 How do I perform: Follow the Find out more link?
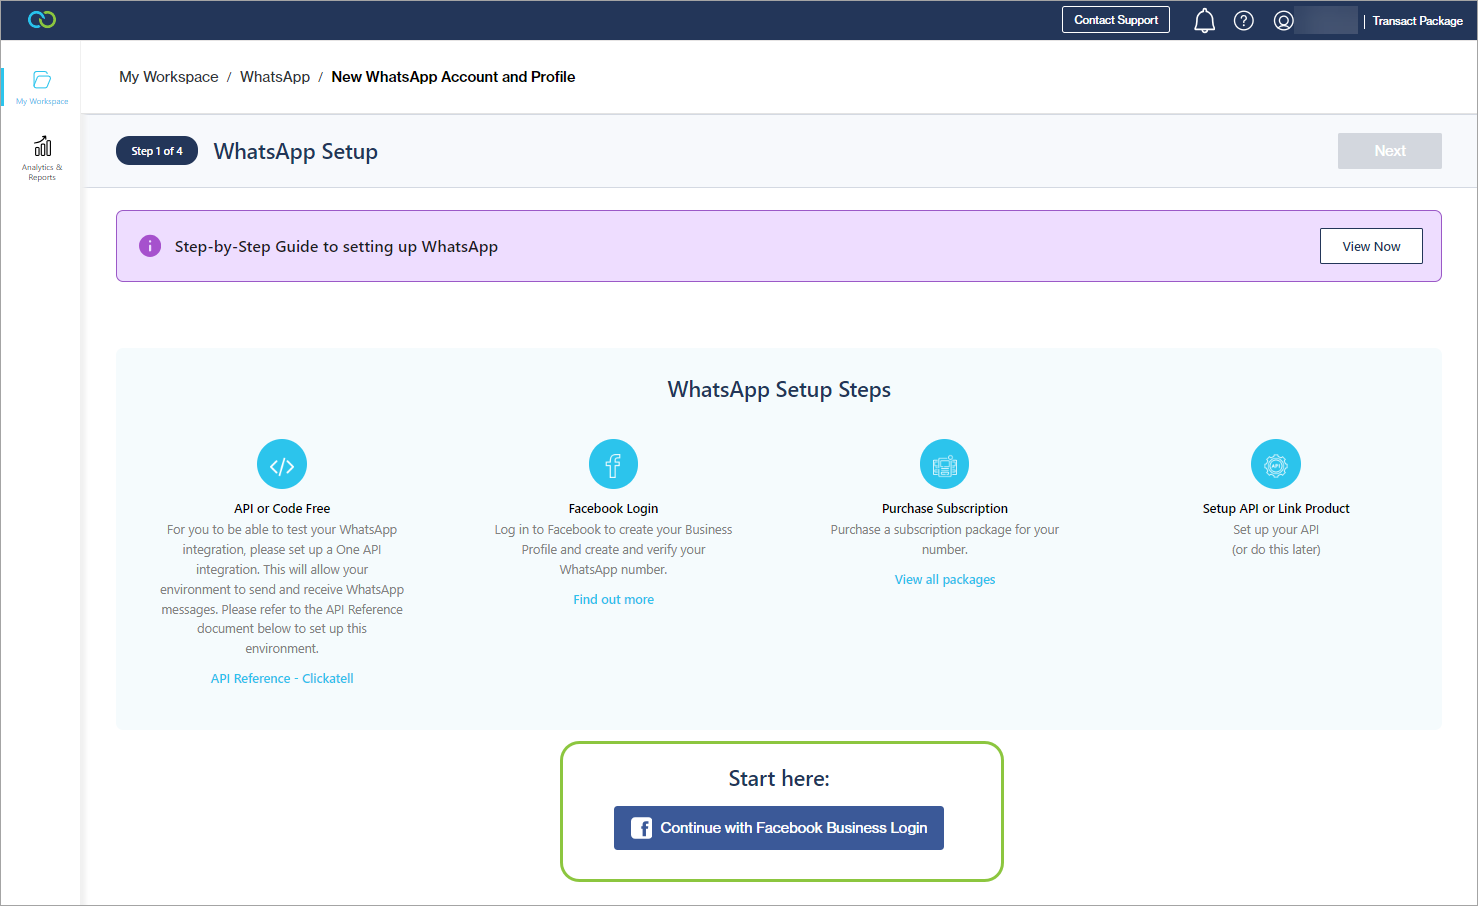(613, 600)
